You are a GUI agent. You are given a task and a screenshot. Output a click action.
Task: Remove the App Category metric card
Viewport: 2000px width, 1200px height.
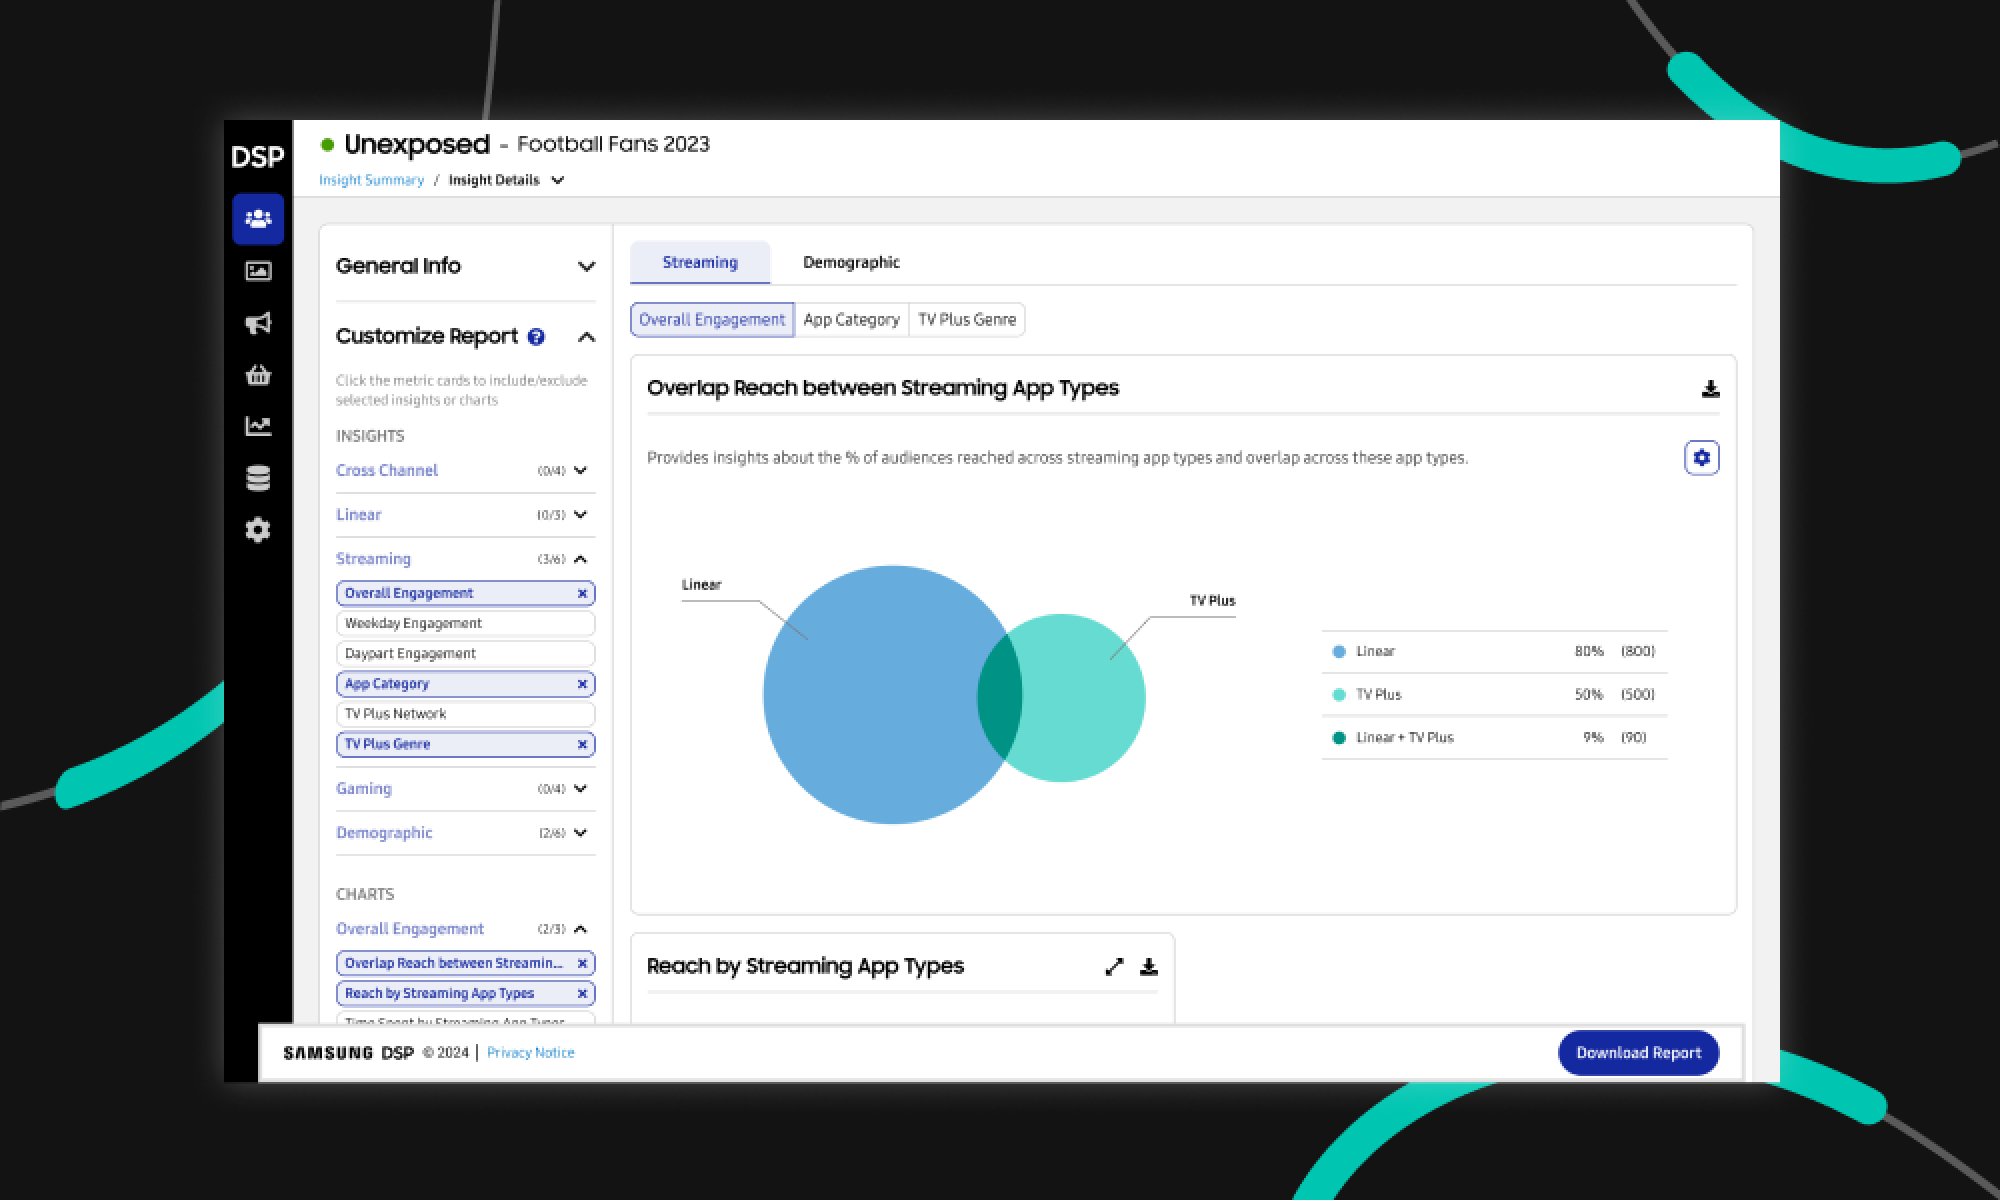(582, 684)
